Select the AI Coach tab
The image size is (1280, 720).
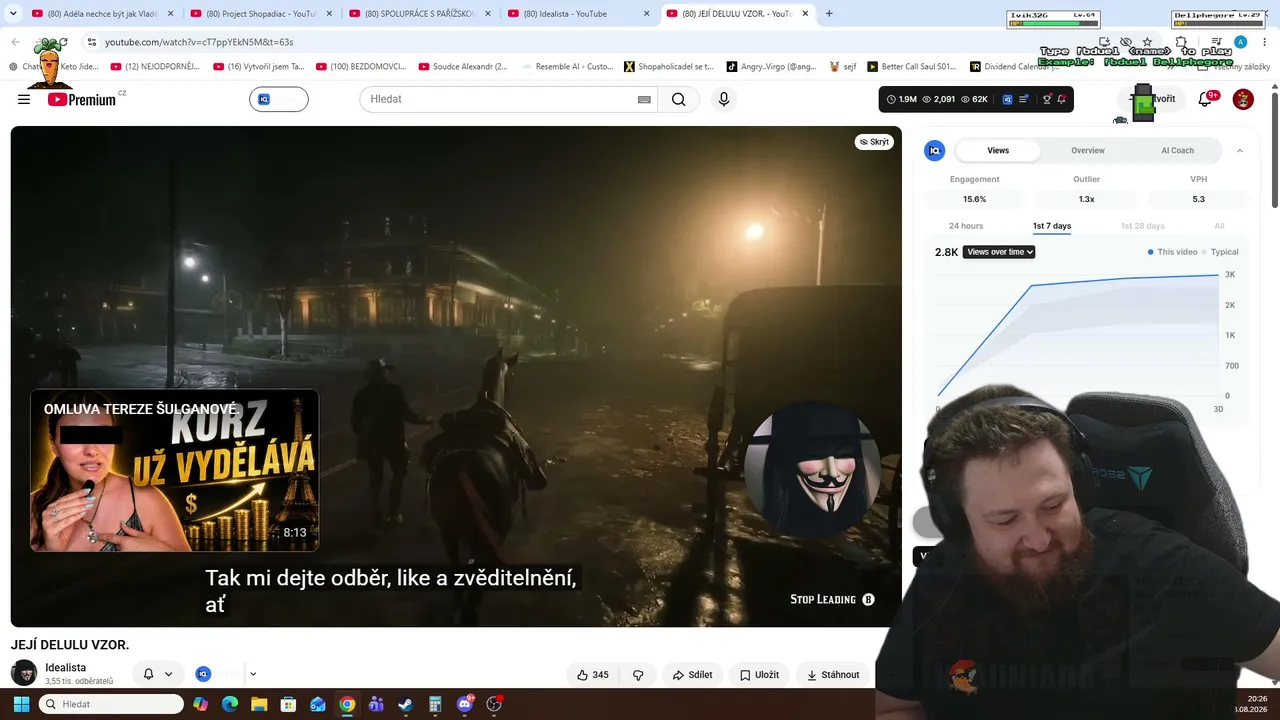click(1177, 151)
